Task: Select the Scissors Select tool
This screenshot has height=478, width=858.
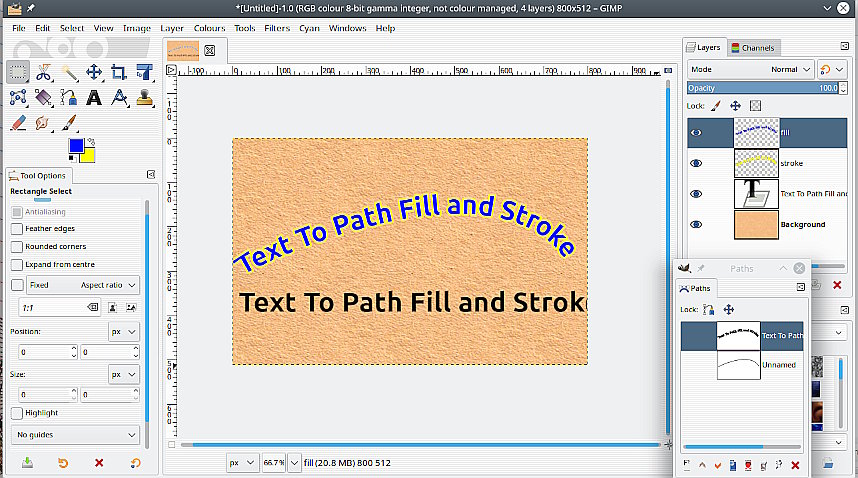Action: coord(44,72)
